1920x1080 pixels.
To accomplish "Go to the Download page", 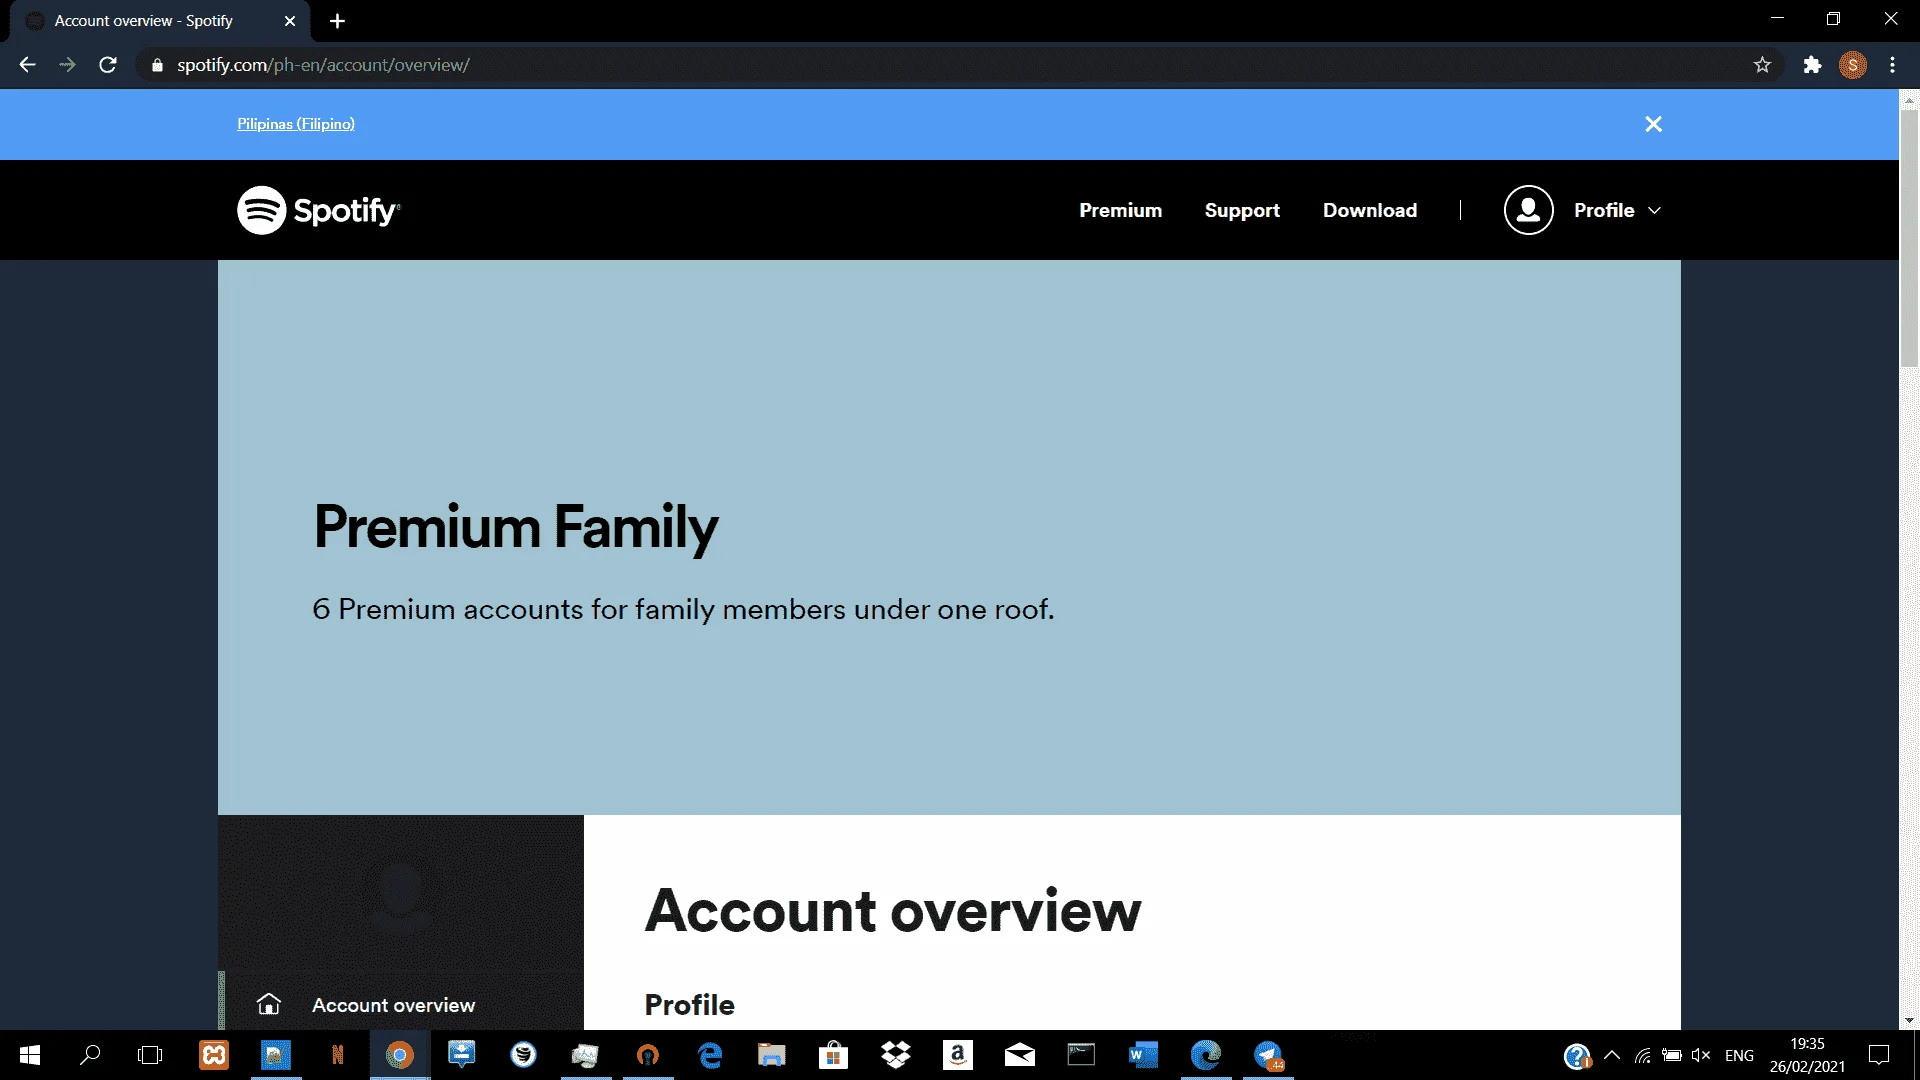I will pyautogui.click(x=1370, y=210).
